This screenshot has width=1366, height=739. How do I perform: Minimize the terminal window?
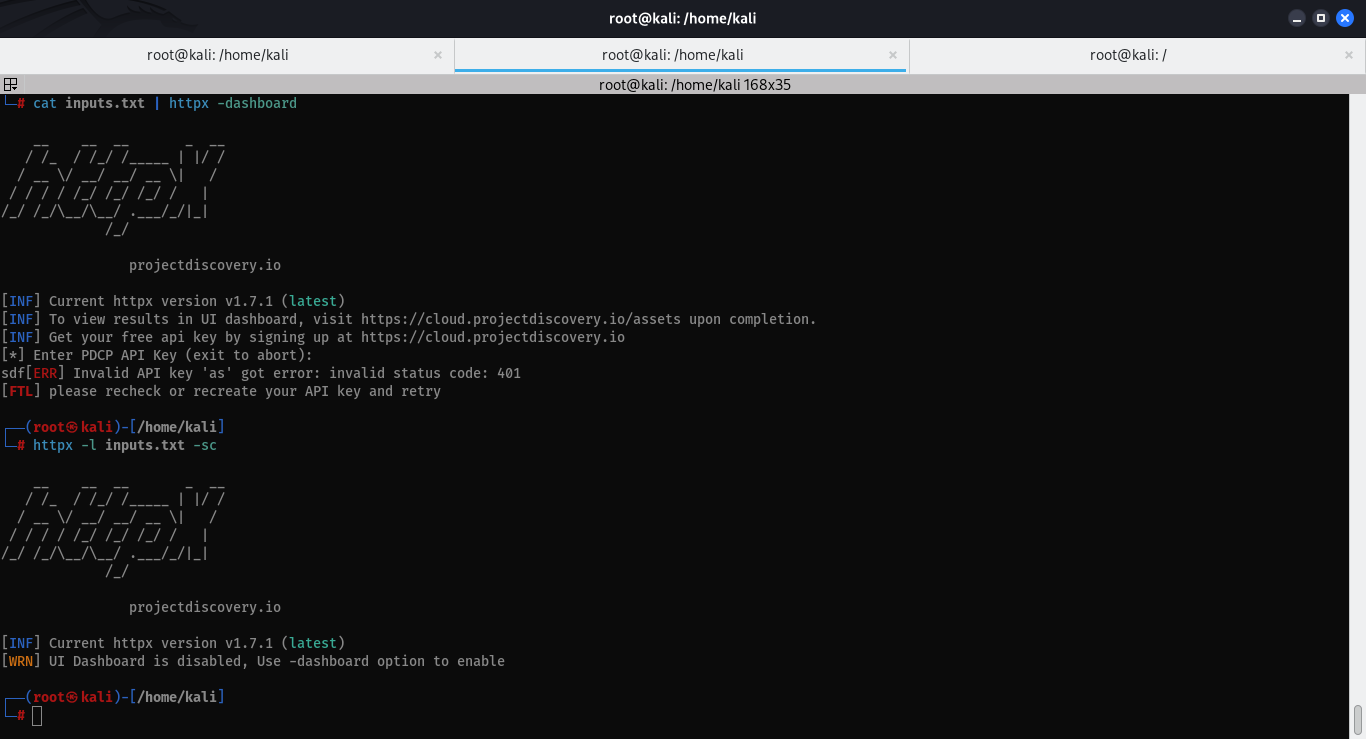tap(1297, 18)
